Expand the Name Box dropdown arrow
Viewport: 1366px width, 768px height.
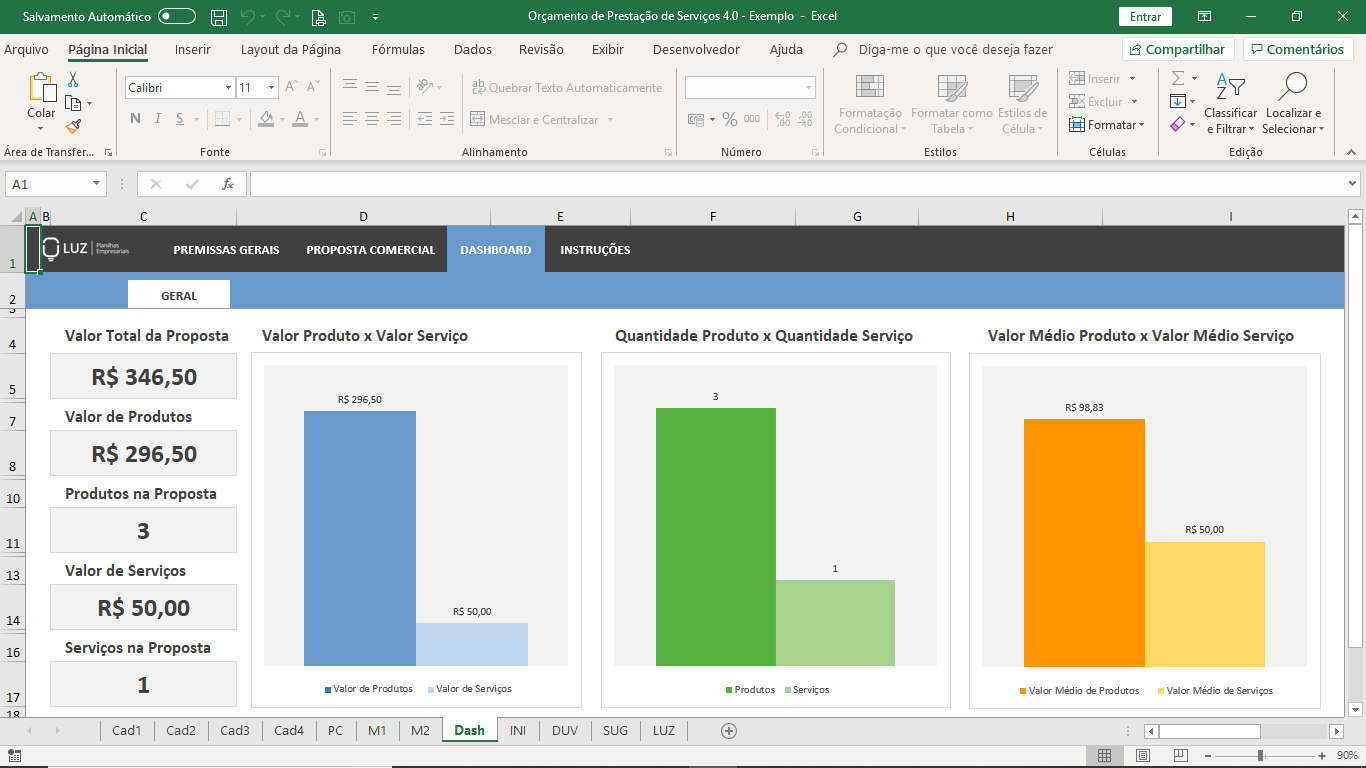[97, 184]
